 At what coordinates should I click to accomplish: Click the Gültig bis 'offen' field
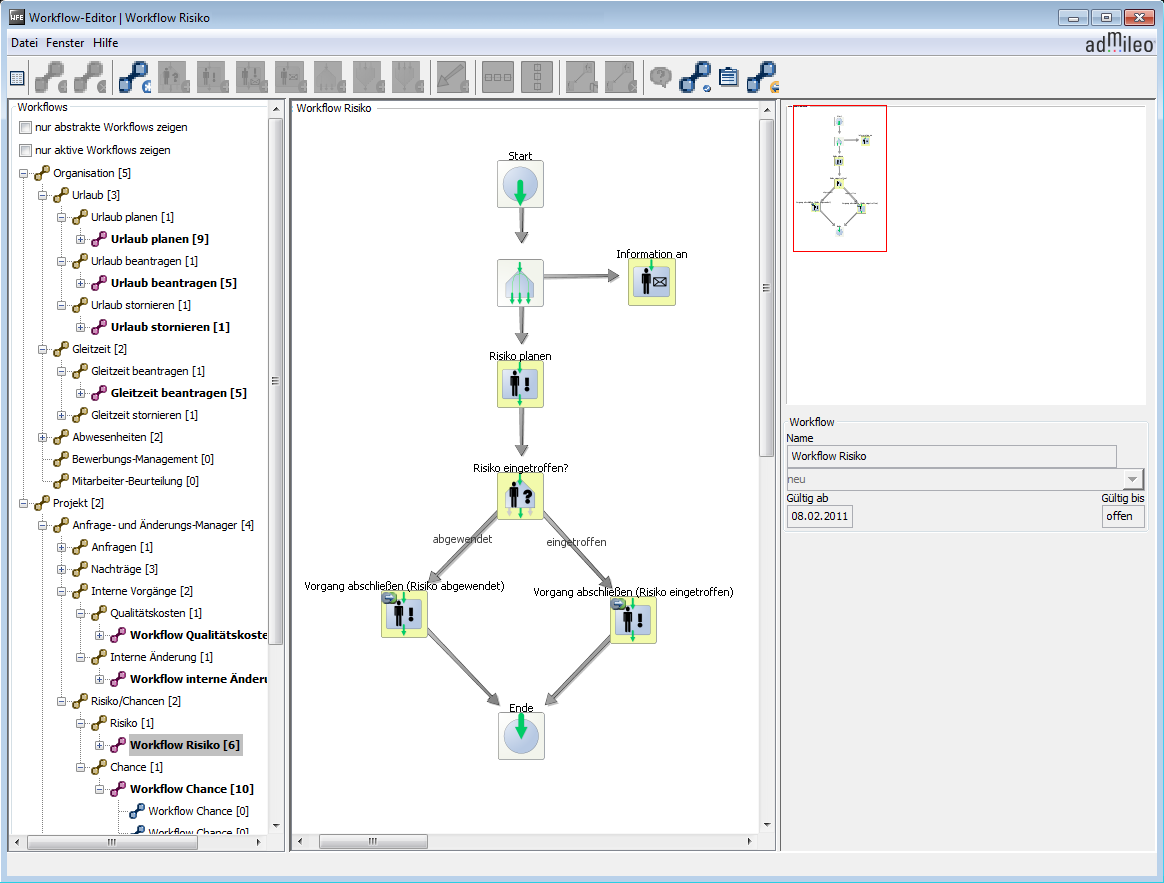(x=1123, y=516)
